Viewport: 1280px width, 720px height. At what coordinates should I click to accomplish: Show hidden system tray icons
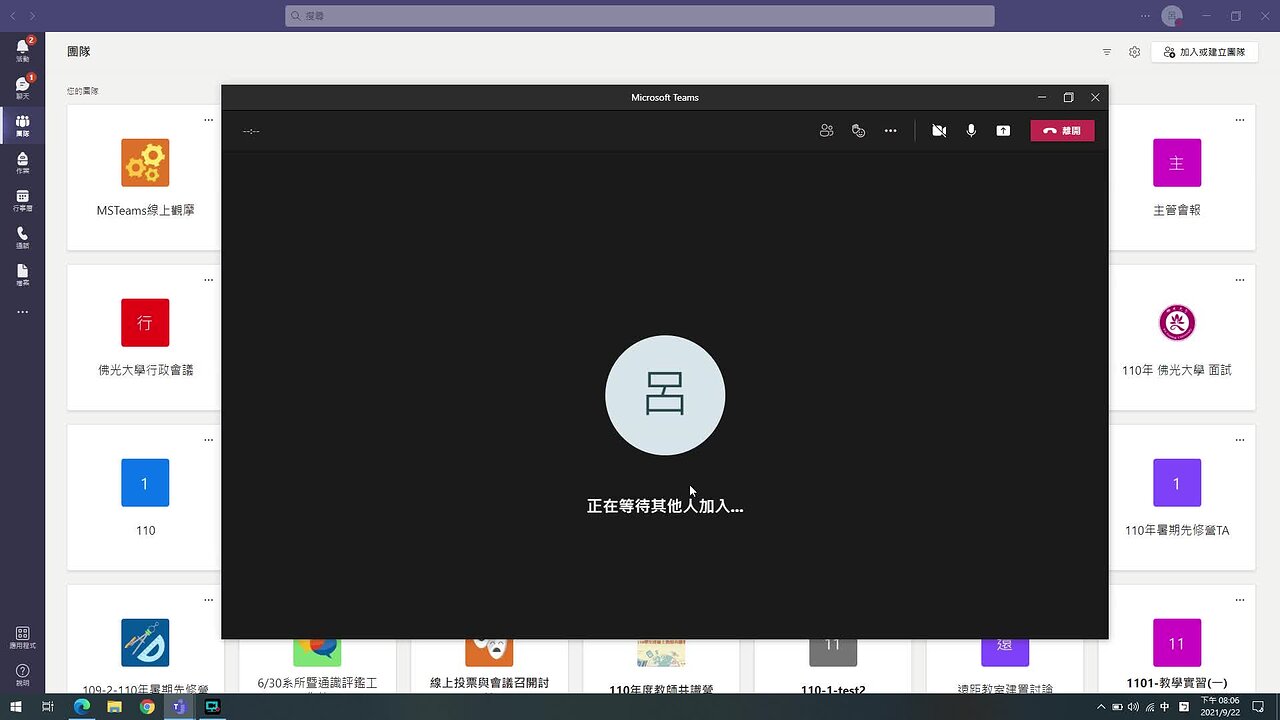coord(1101,707)
